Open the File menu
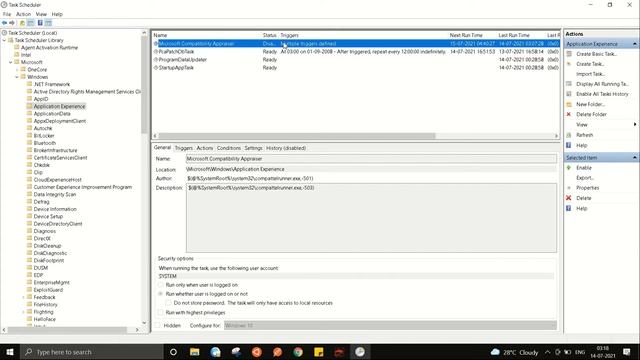The height and width of the screenshot is (360, 640). [x=7, y=14]
